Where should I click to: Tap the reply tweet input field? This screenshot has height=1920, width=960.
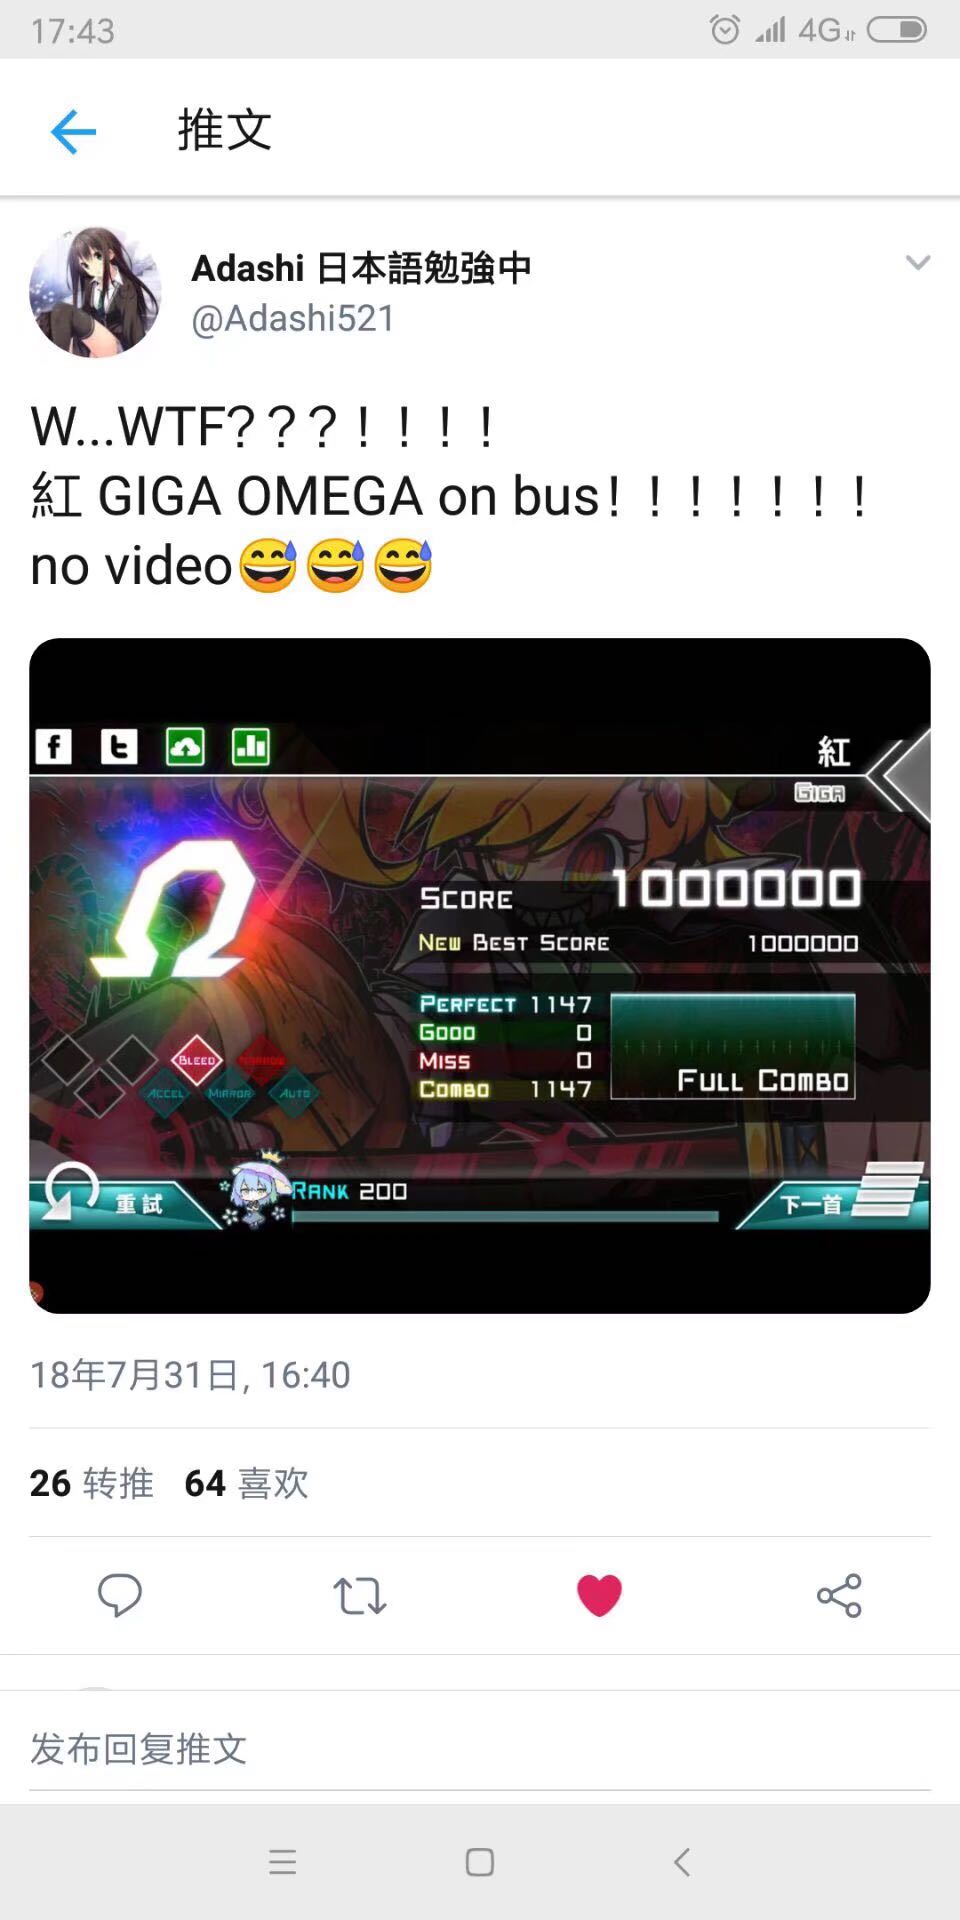[x=480, y=1749]
